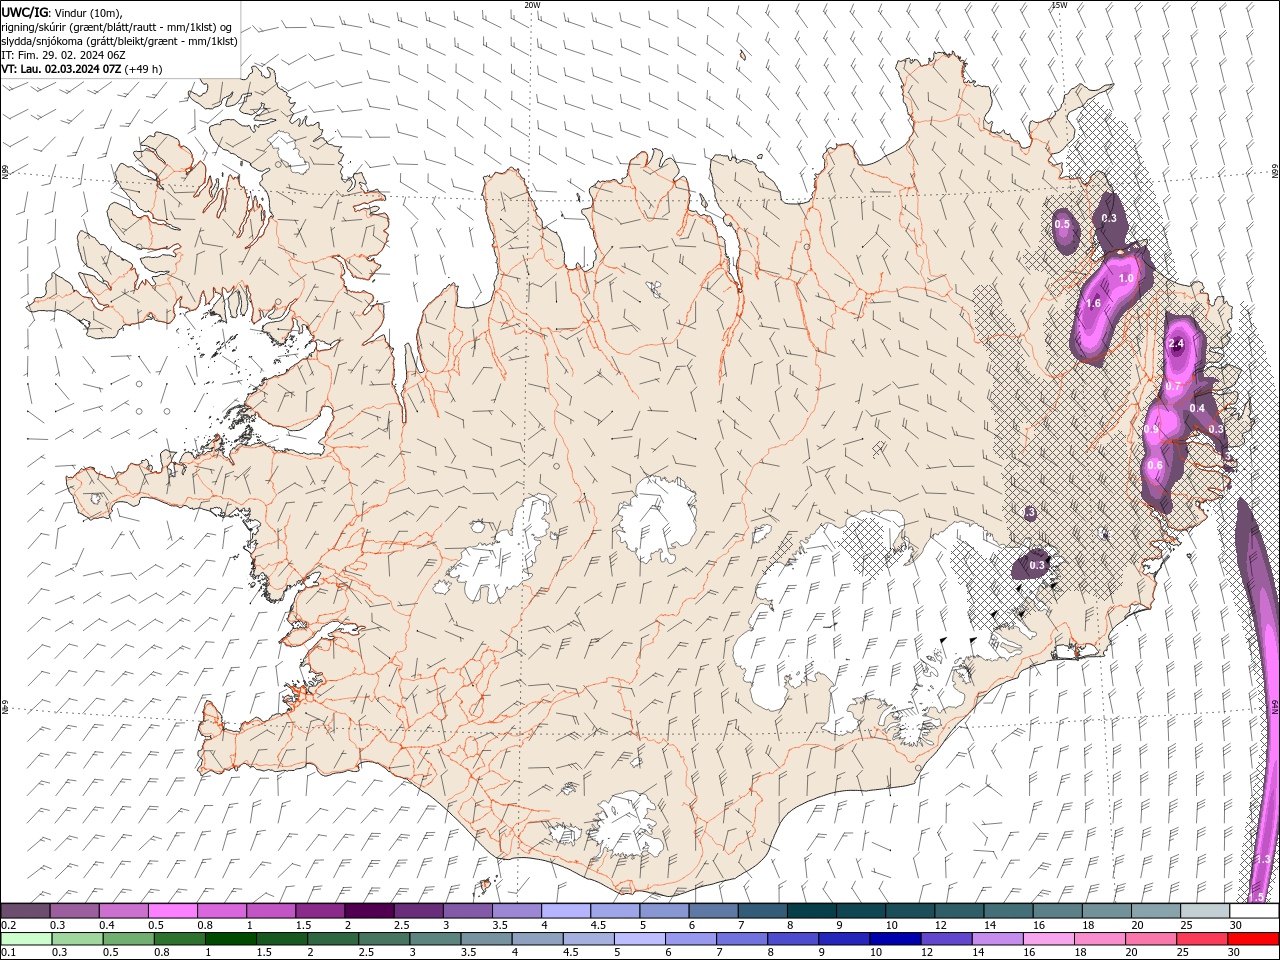
Task: Click the '14' number under upper legend row
Action: [x=990, y=925]
